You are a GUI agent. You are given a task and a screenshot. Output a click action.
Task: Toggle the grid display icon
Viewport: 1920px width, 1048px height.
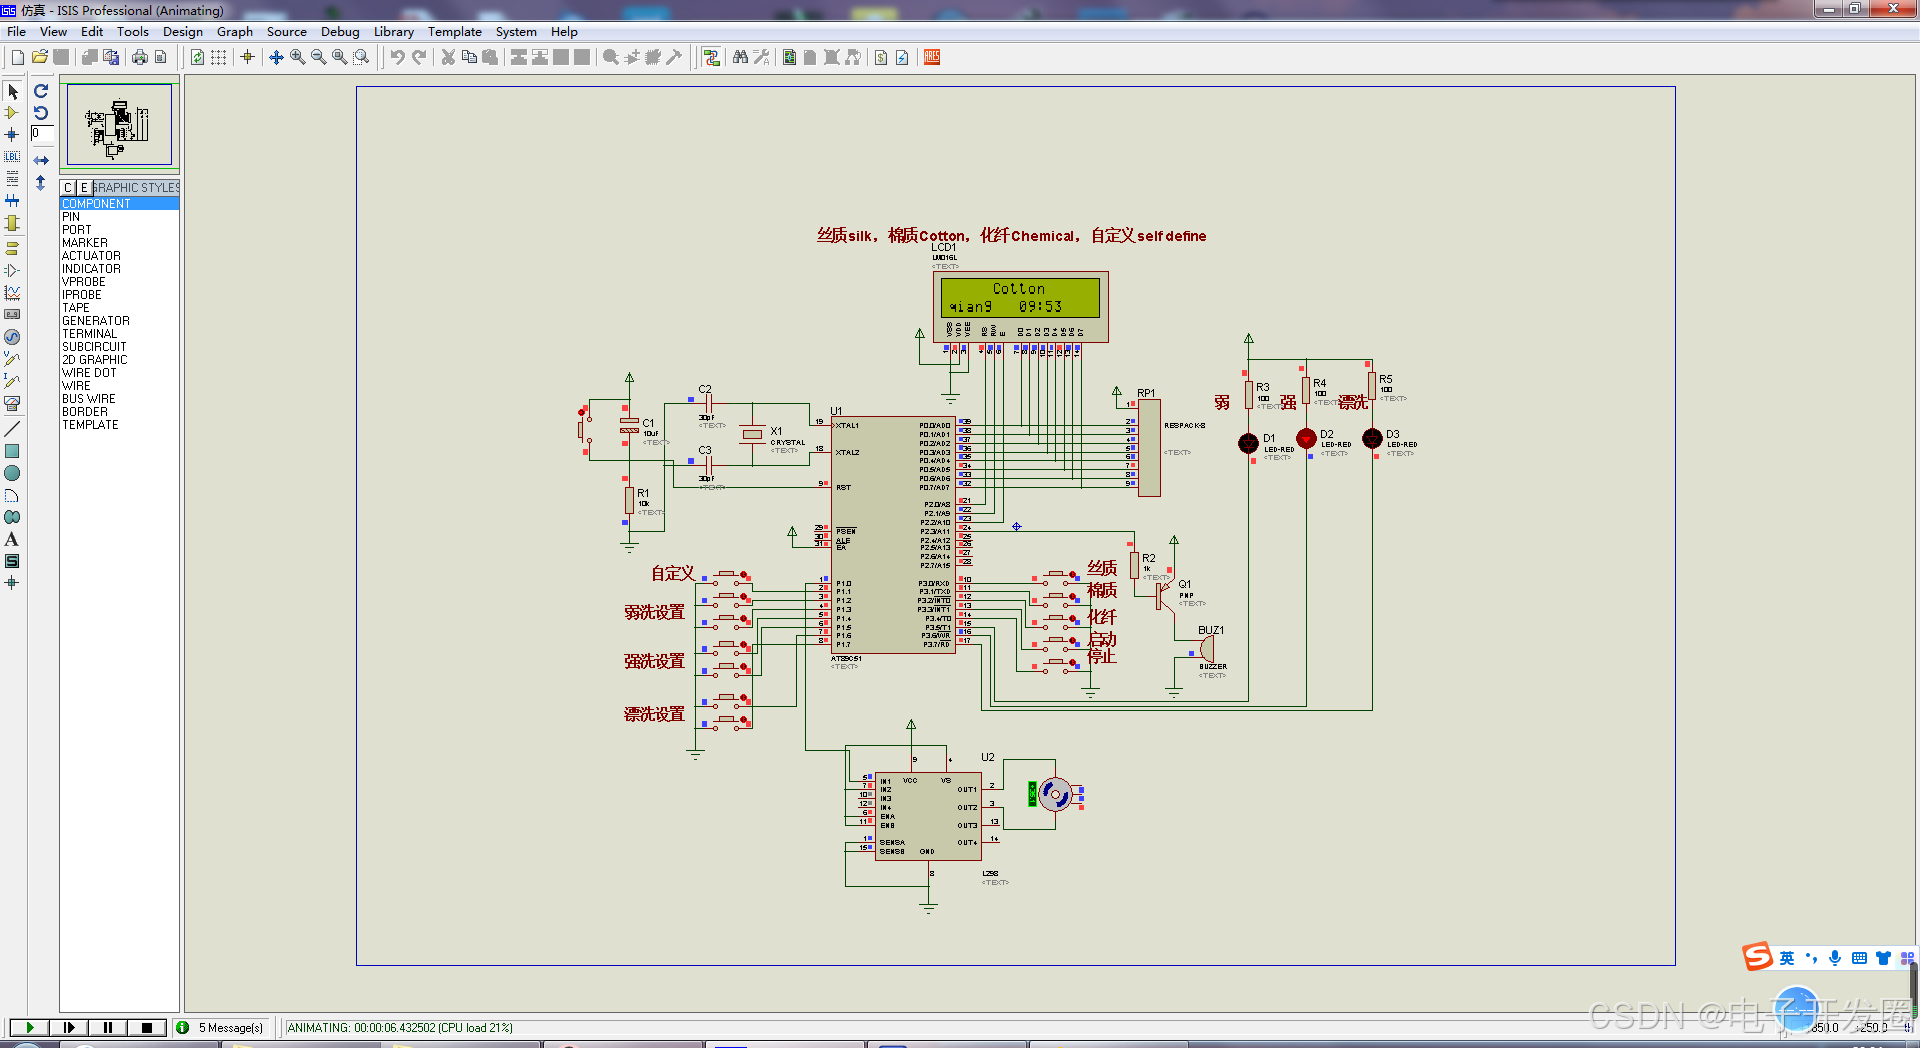(219, 57)
